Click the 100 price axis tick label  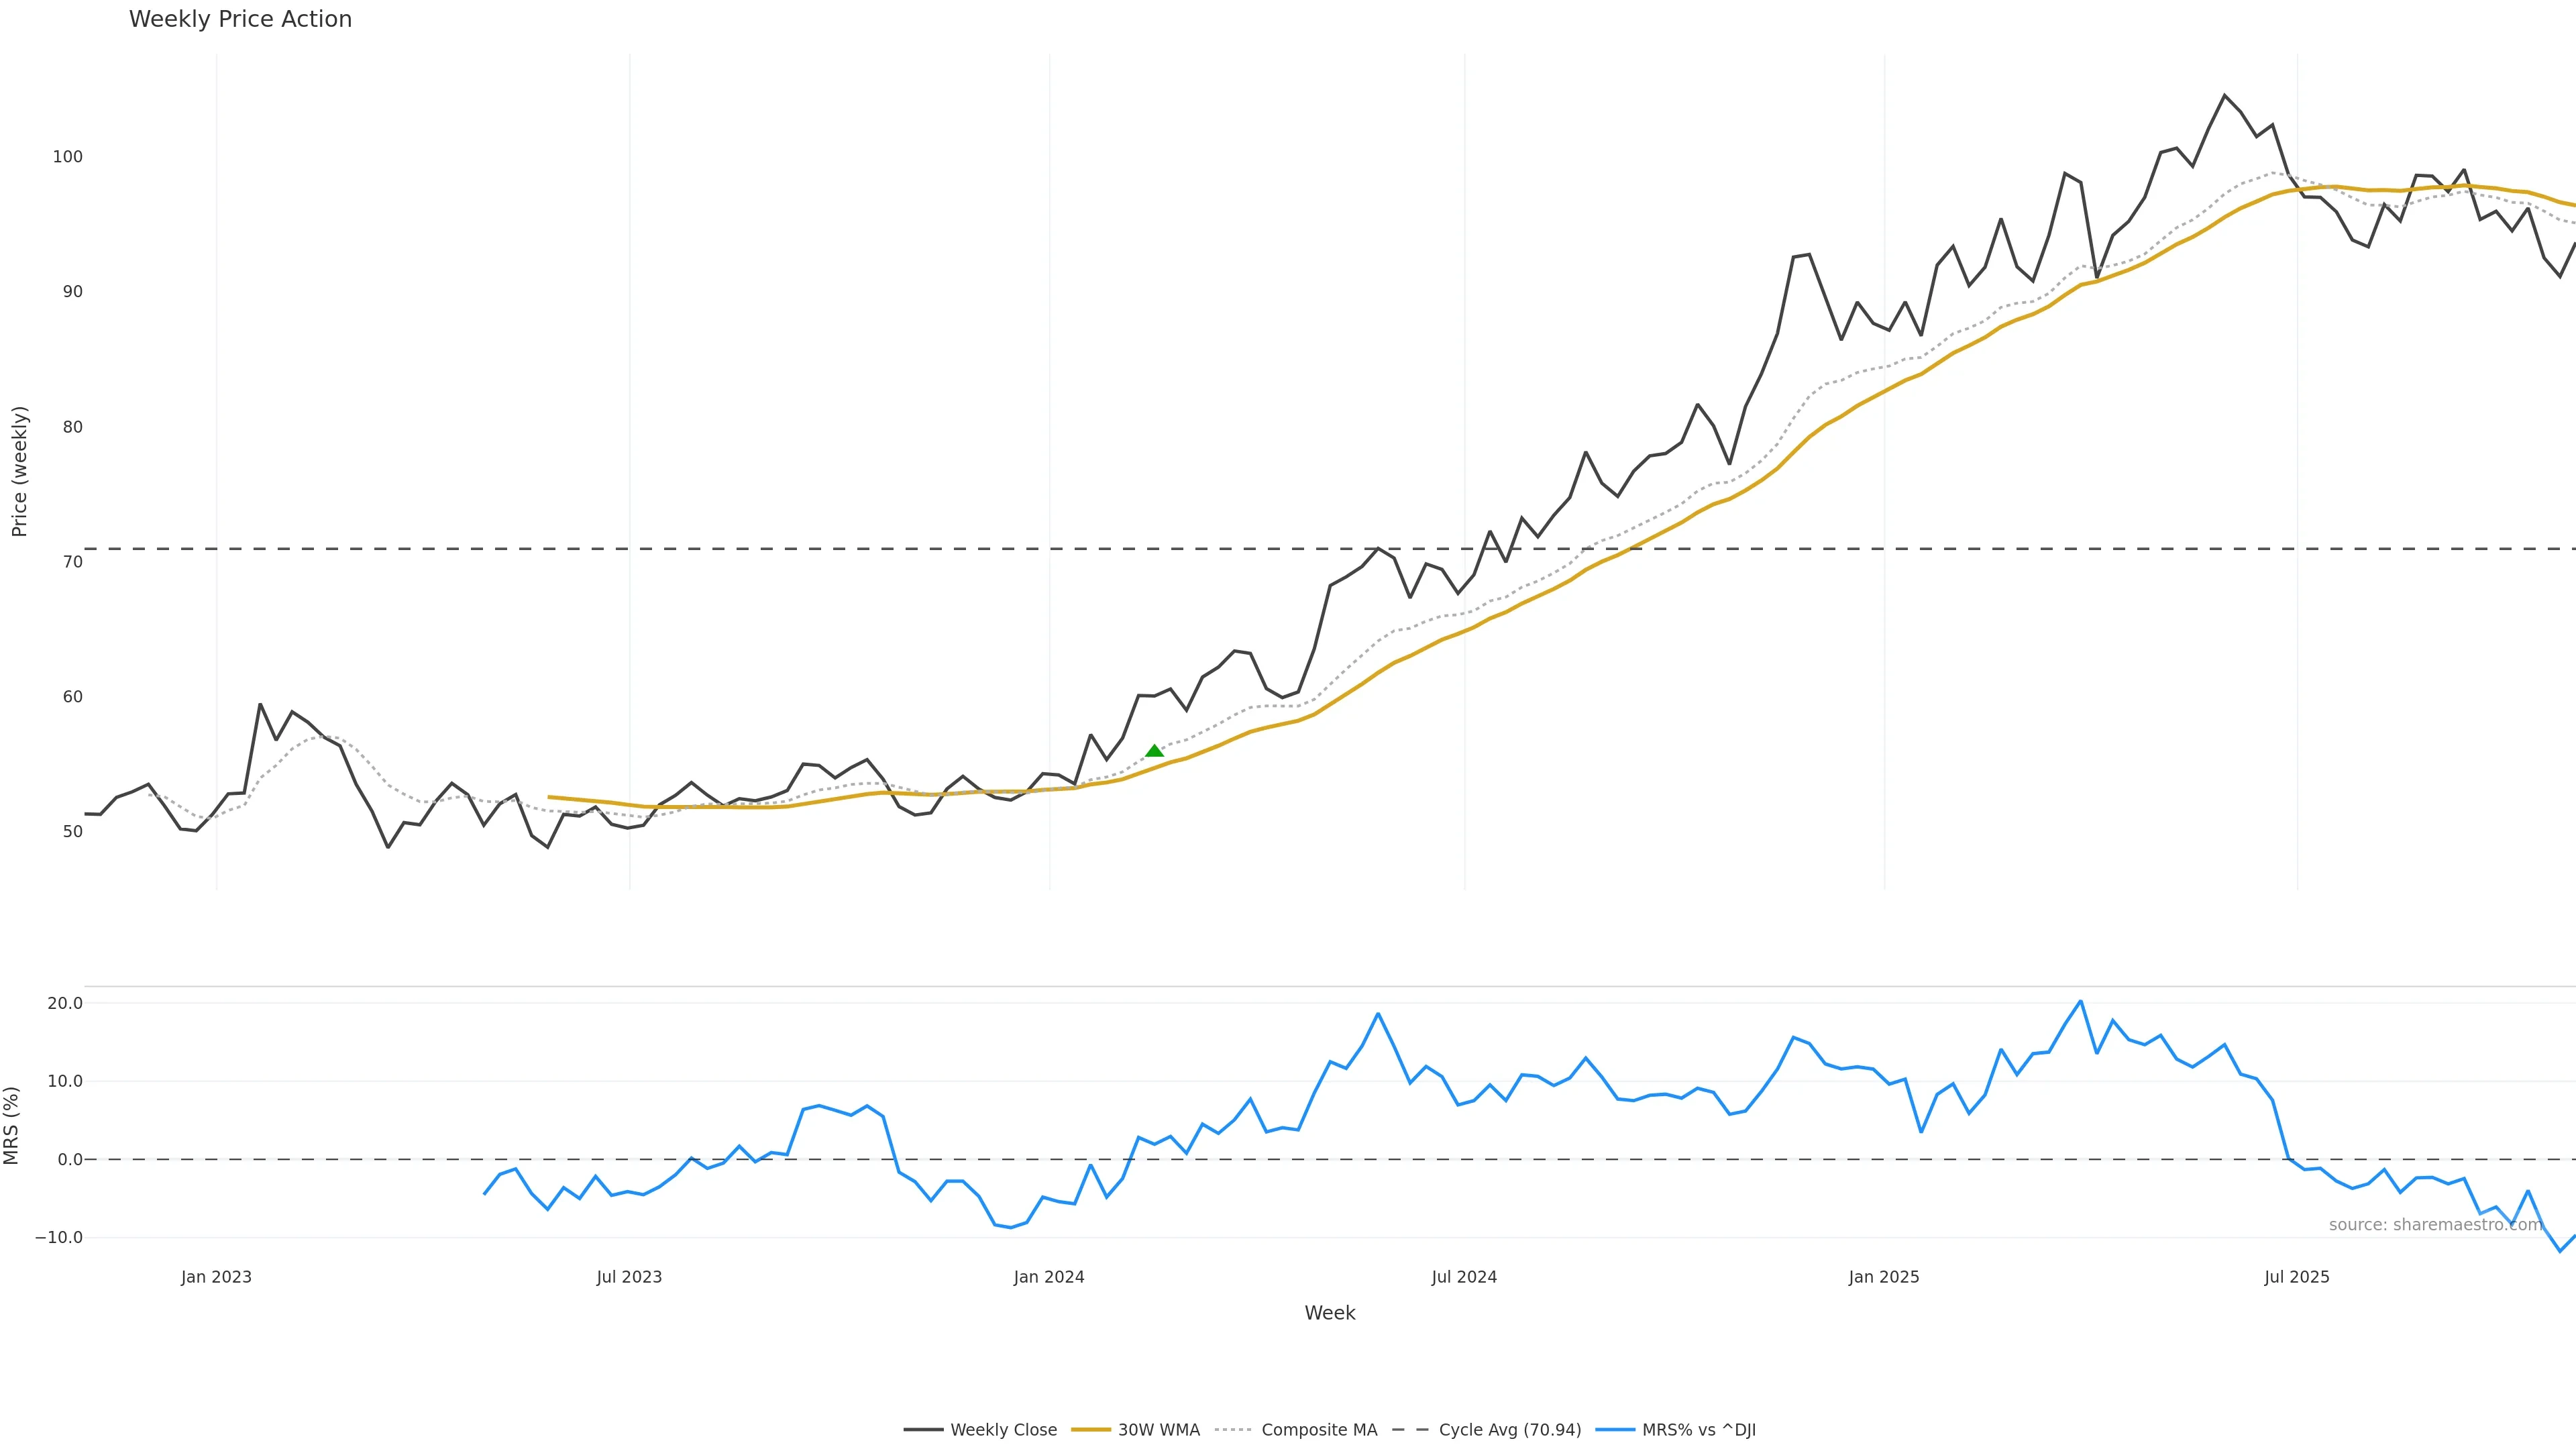pyautogui.click(x=68, y=157)
